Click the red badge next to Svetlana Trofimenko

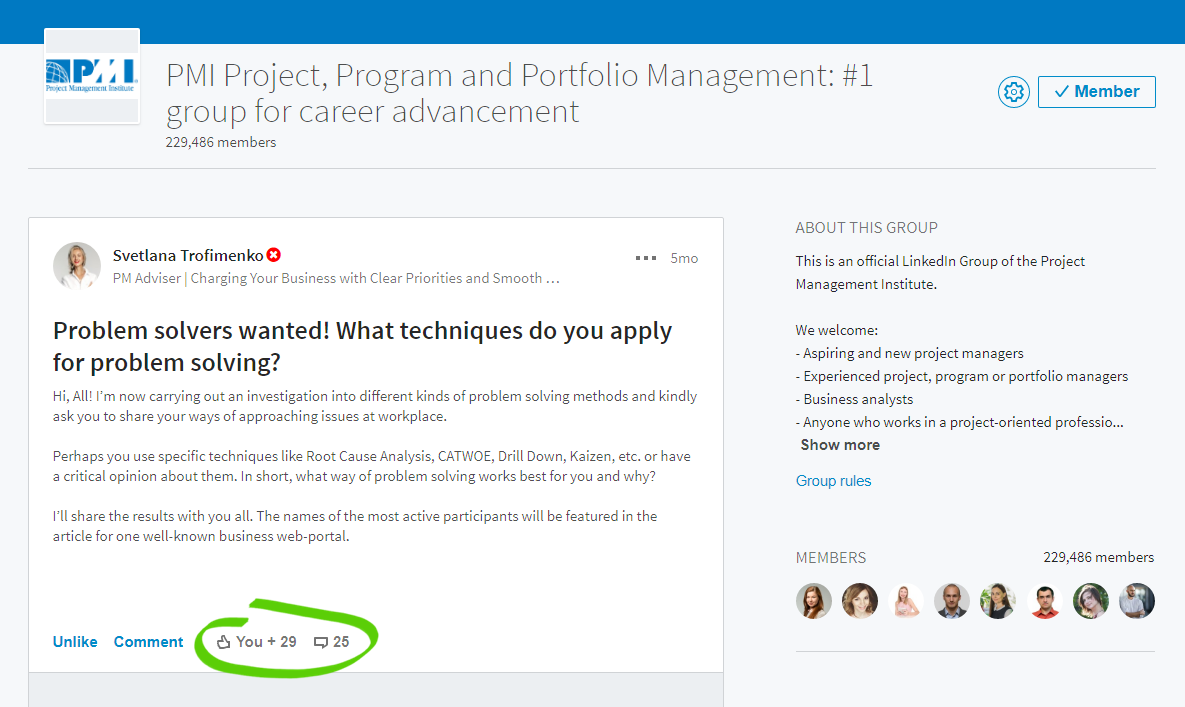[274, 255]
